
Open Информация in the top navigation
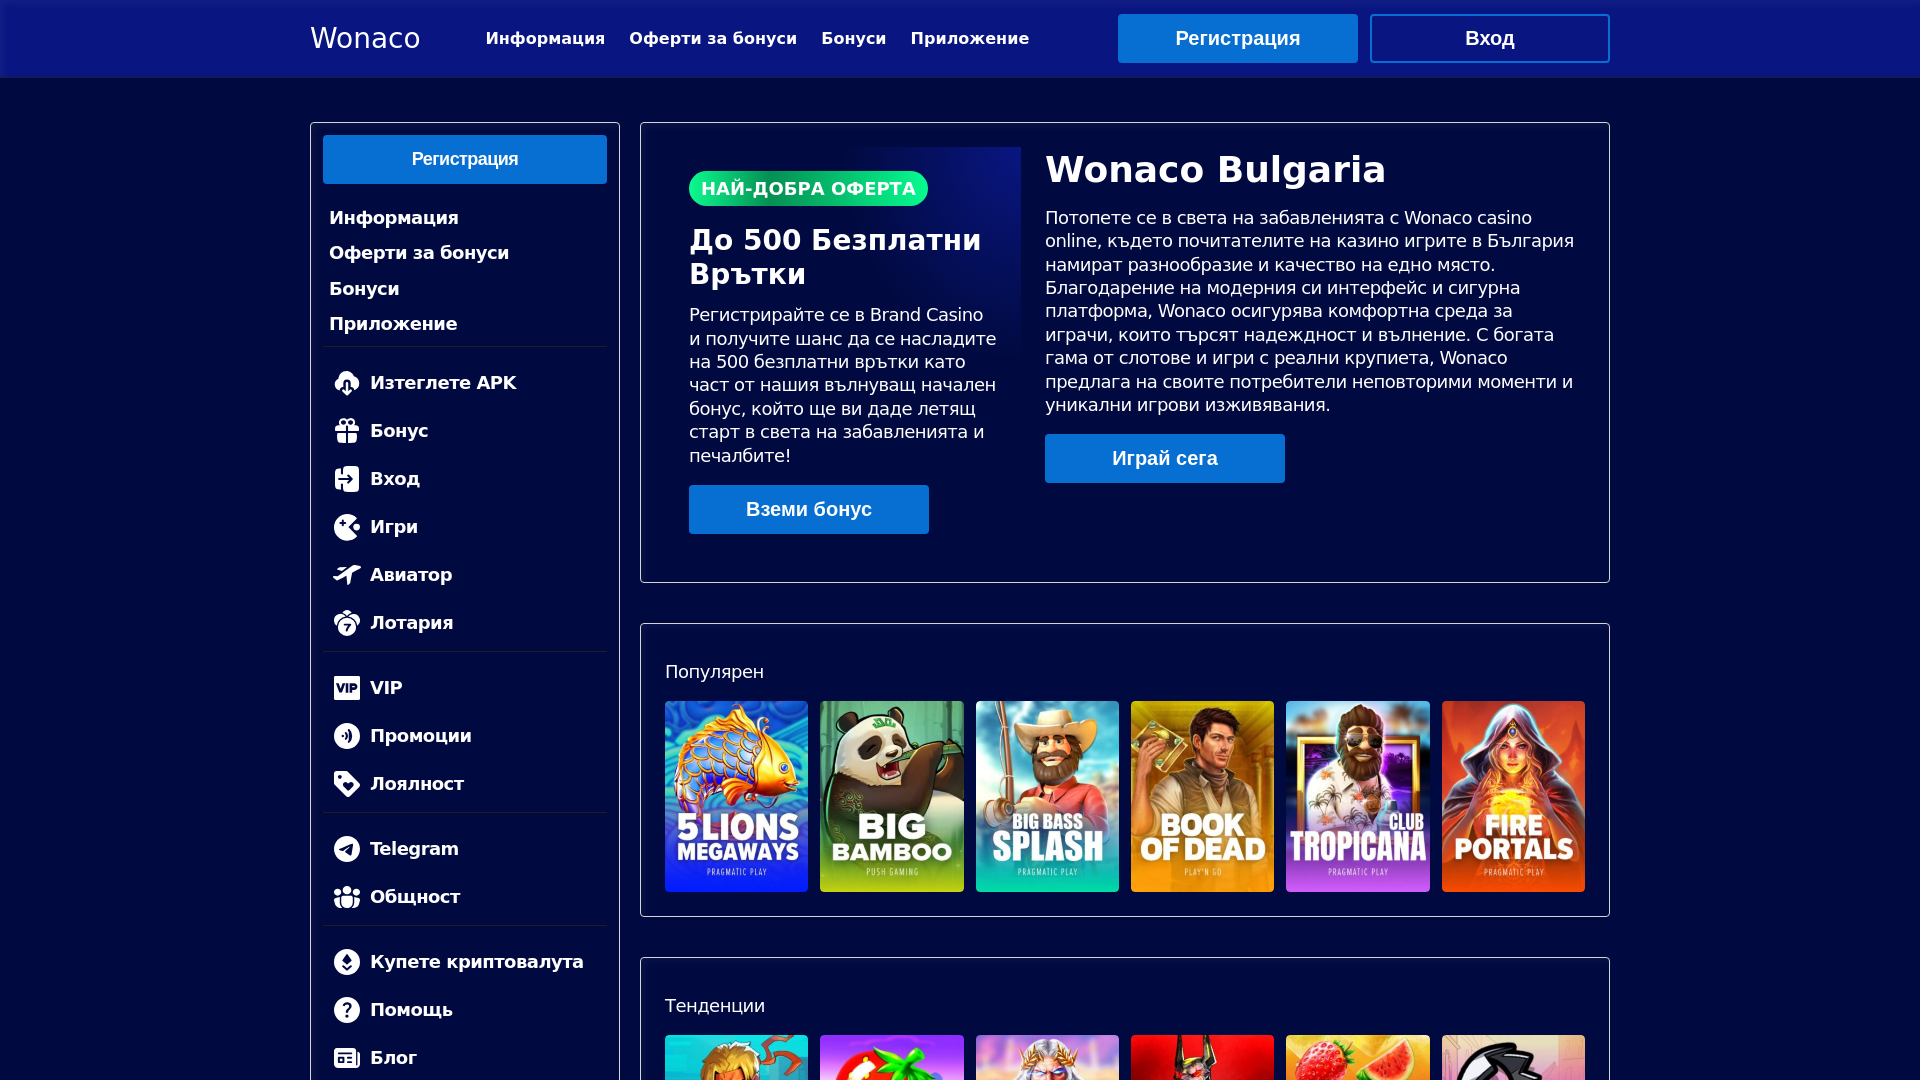(x=545, y=38)
